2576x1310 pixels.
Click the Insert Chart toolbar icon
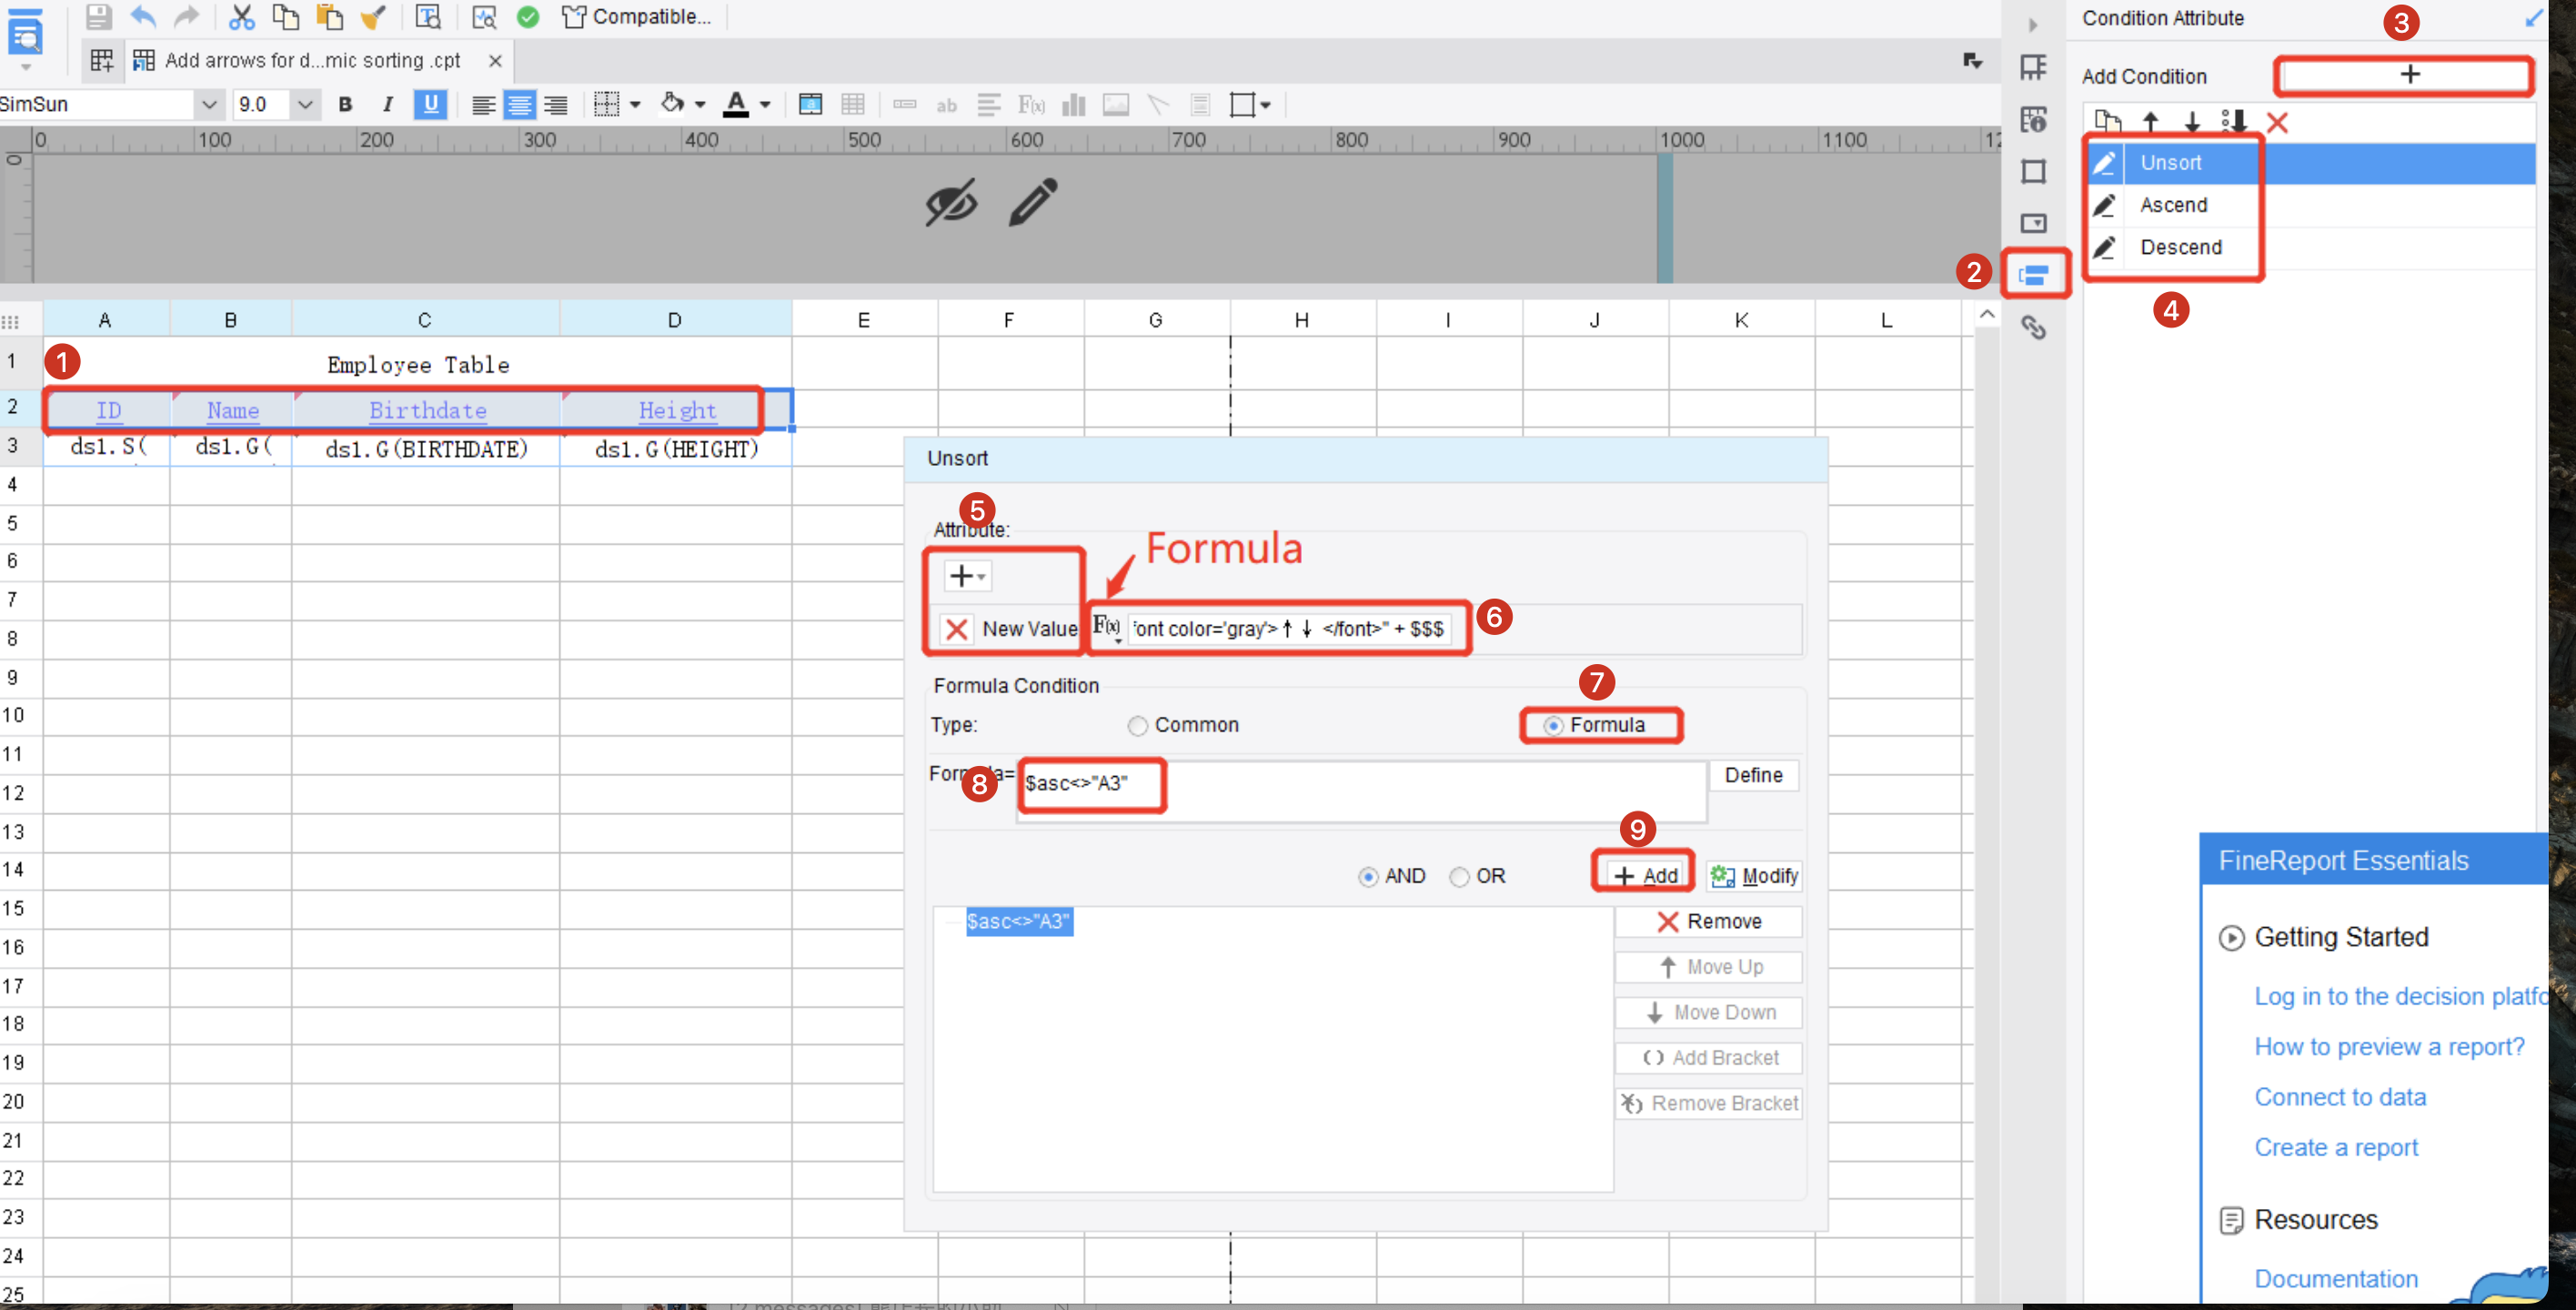[x=1073, y=104]
